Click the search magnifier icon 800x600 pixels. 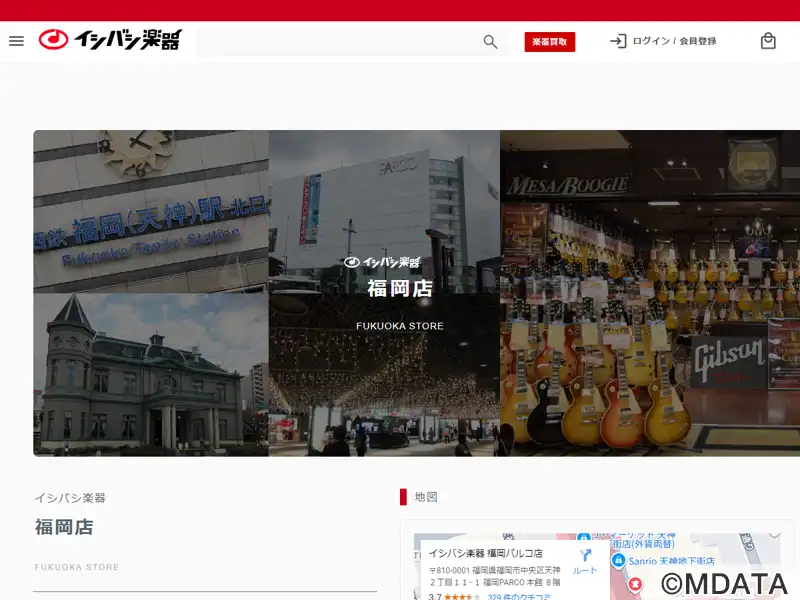490,41
